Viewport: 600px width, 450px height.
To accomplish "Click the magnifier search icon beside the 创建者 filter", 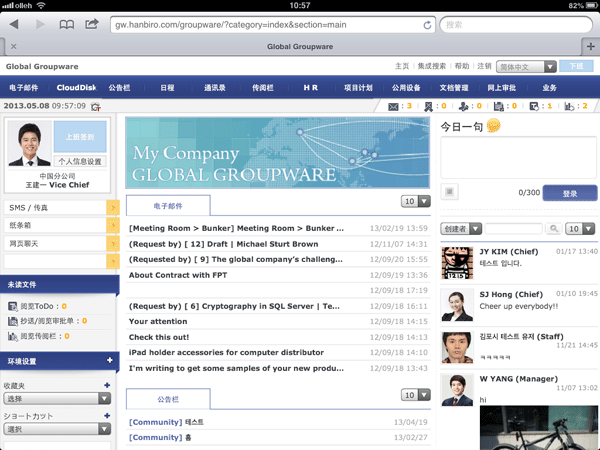I will [553, 229].
